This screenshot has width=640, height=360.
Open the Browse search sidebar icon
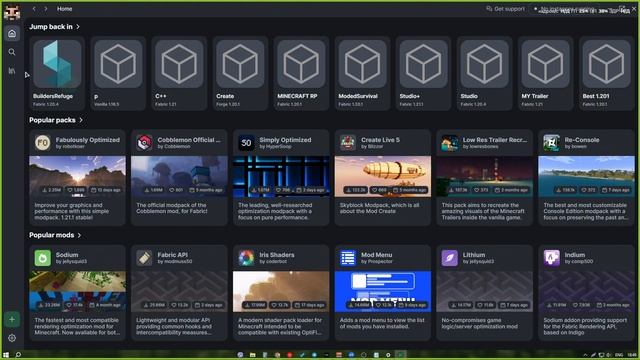coord(12,52)
